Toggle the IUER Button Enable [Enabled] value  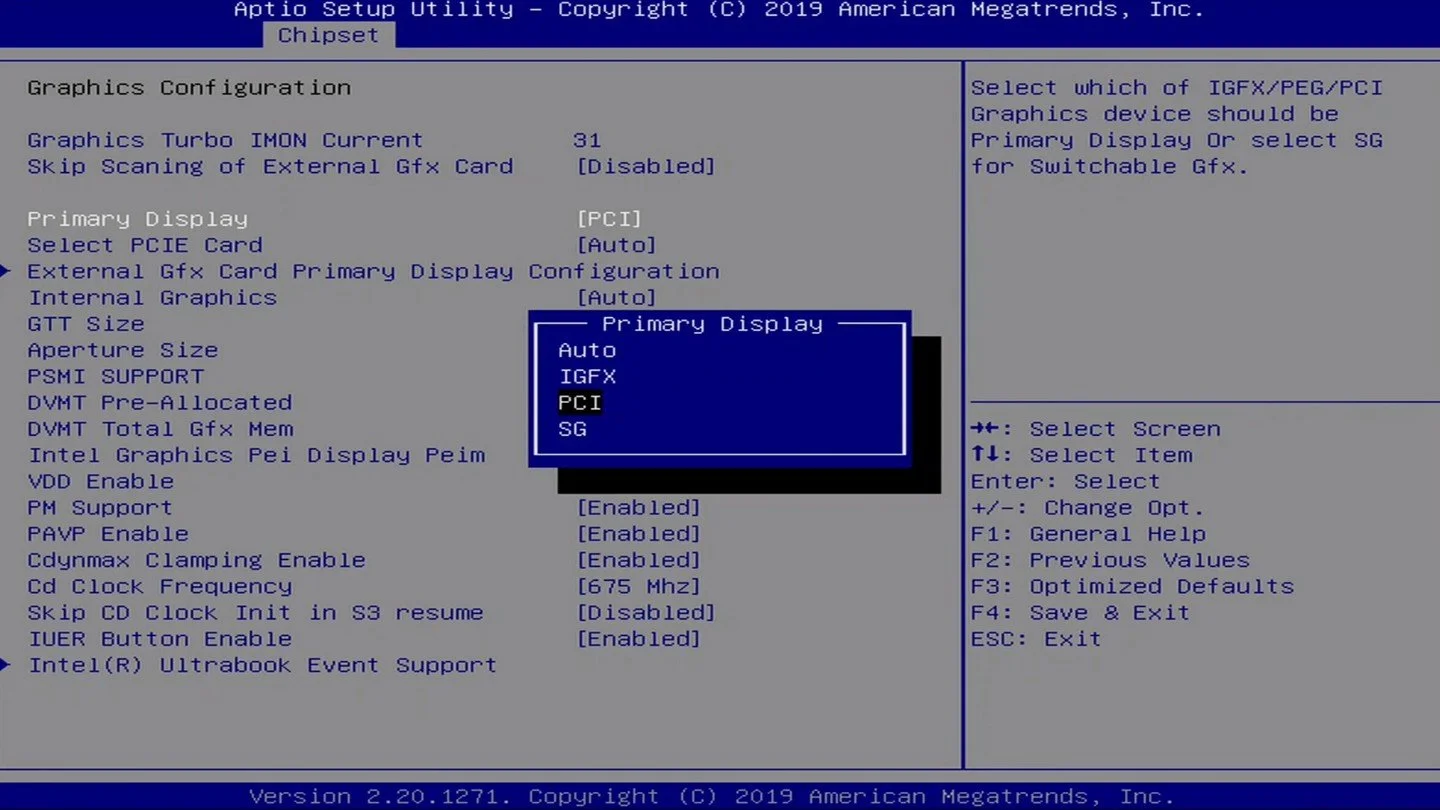click(638, 638)
